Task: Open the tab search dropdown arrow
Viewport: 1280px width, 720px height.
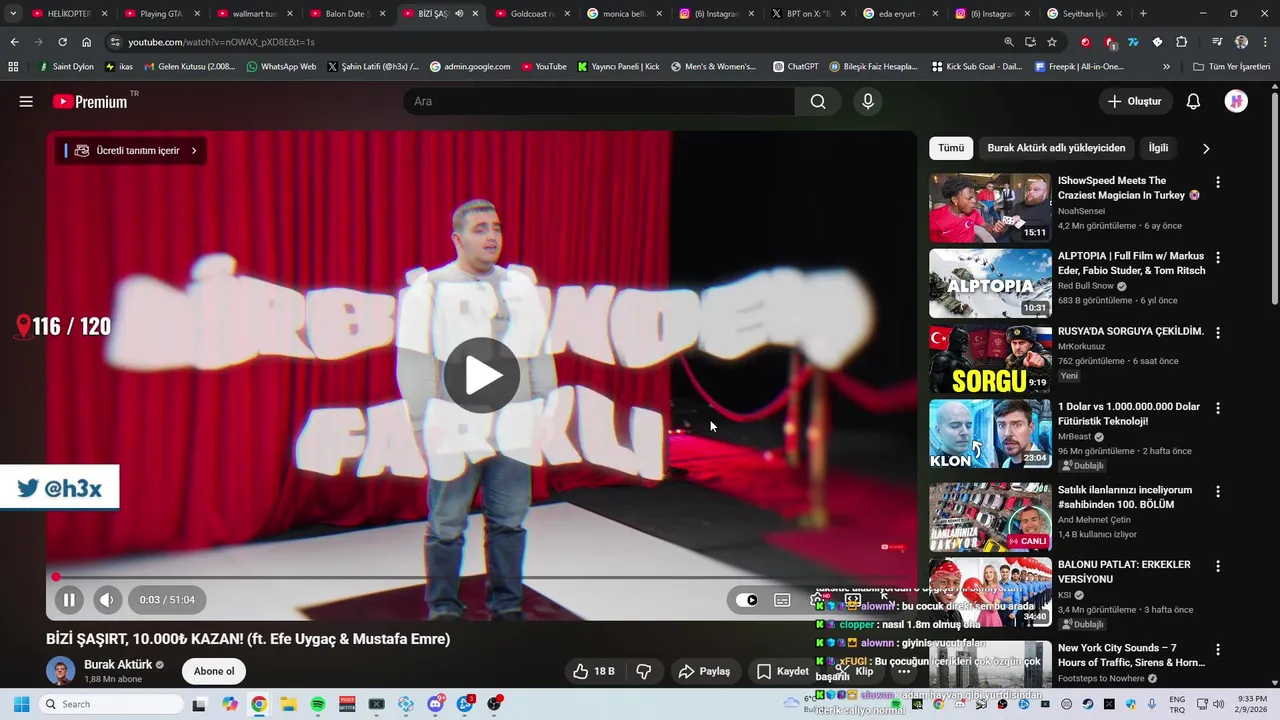Action: click(x=13, y=14)
